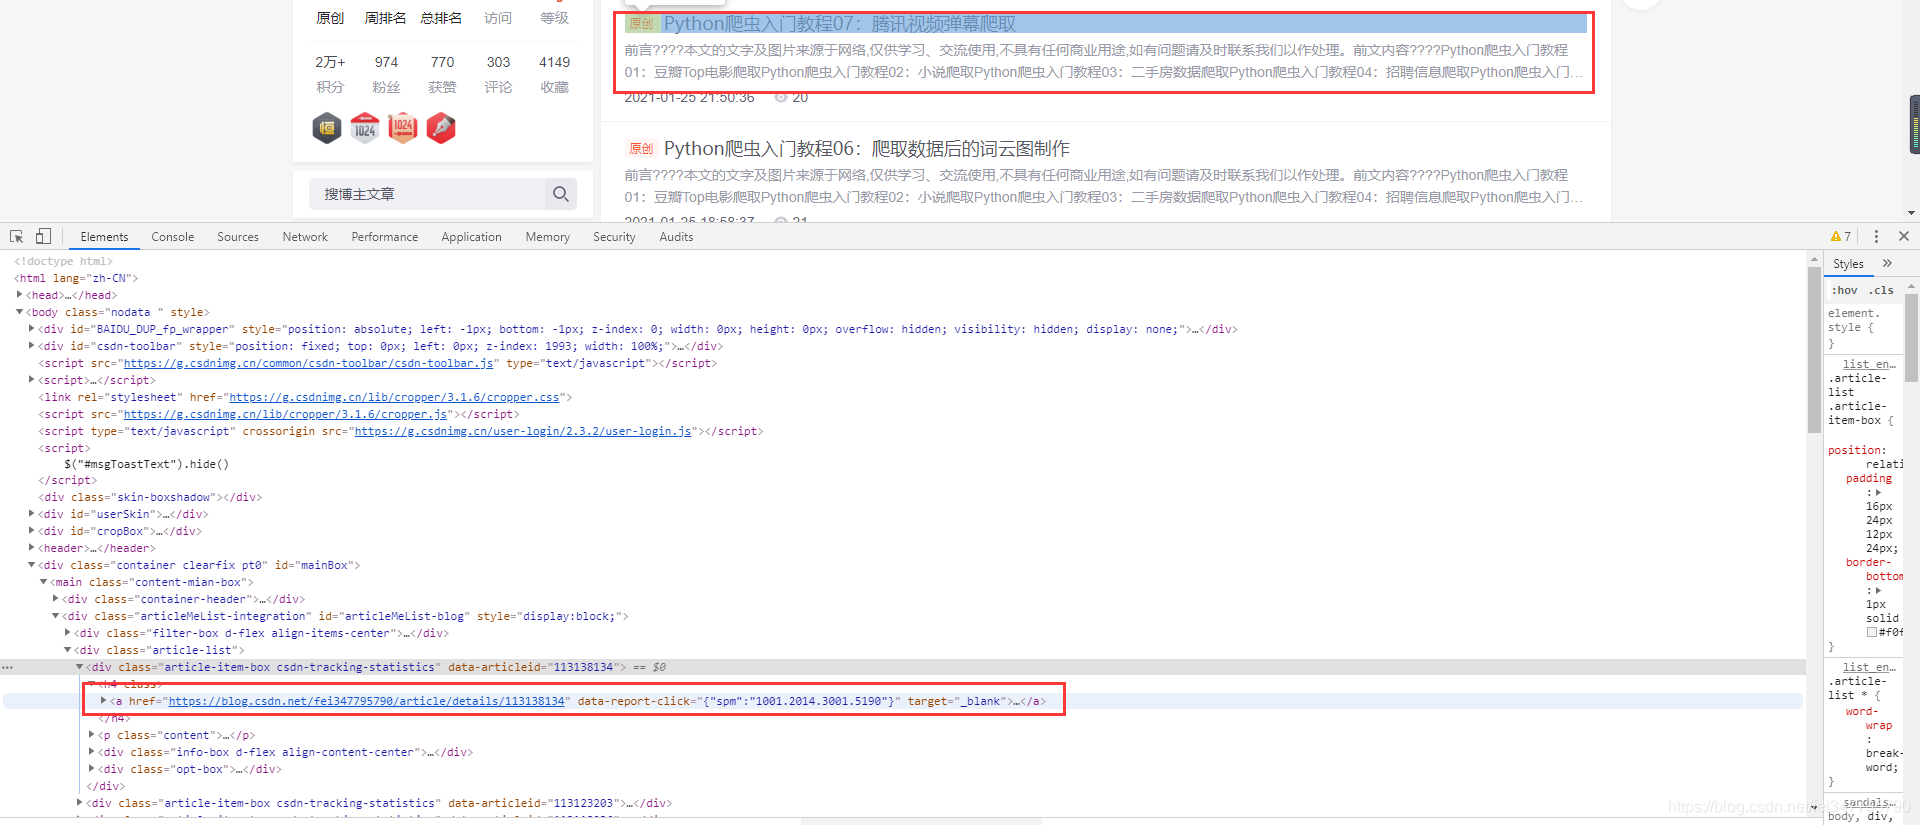Image resolution: width=1920 pixels, height=825 pixels.
Task: Switch to the Elements tab
Action: (x=104, y=237)
